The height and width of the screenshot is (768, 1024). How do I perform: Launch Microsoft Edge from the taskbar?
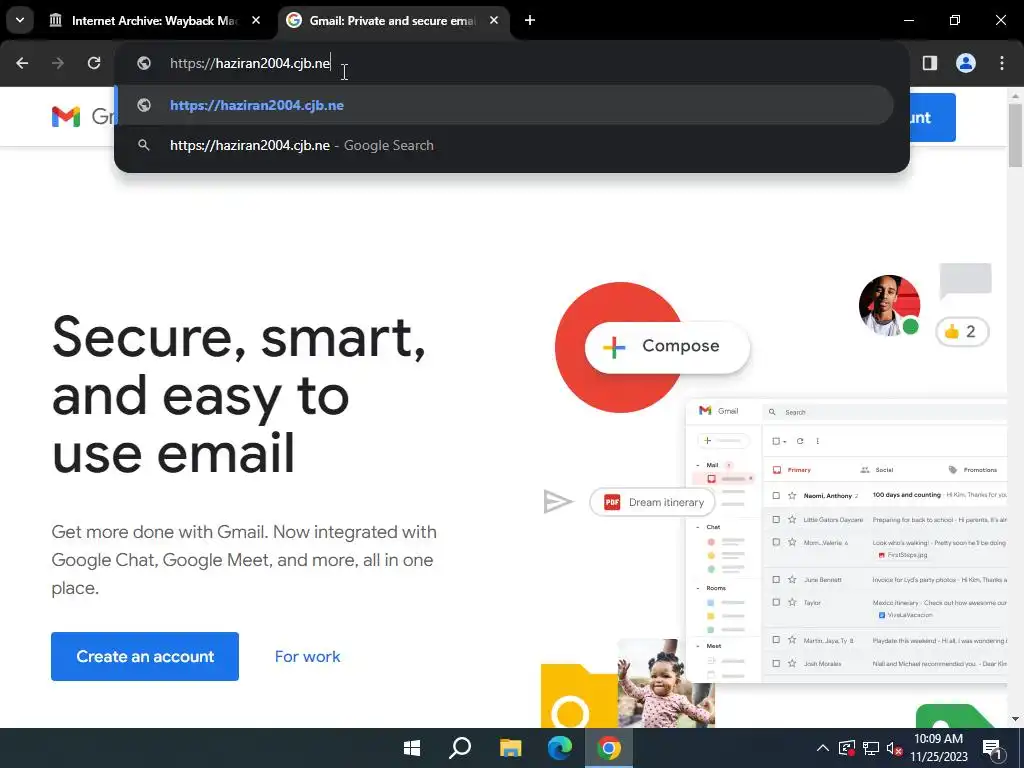tap(560, 748)
